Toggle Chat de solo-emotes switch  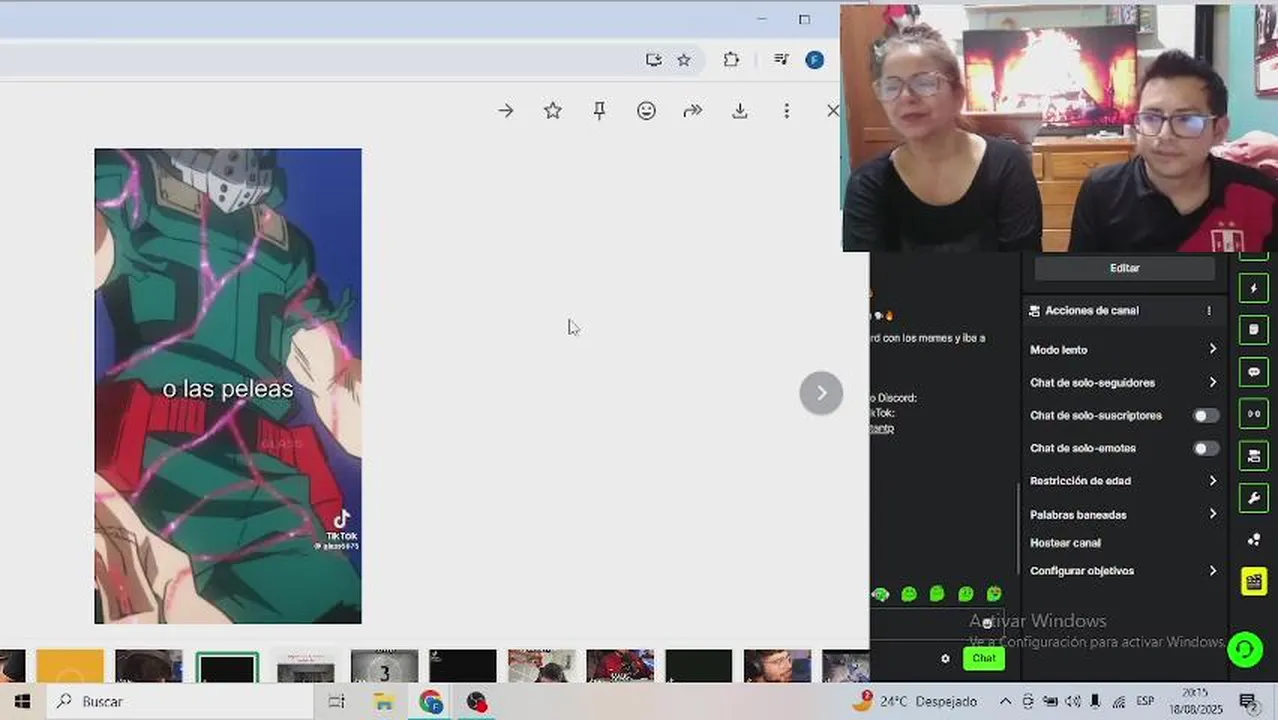pyautogui.click(x=1206, y=449)
